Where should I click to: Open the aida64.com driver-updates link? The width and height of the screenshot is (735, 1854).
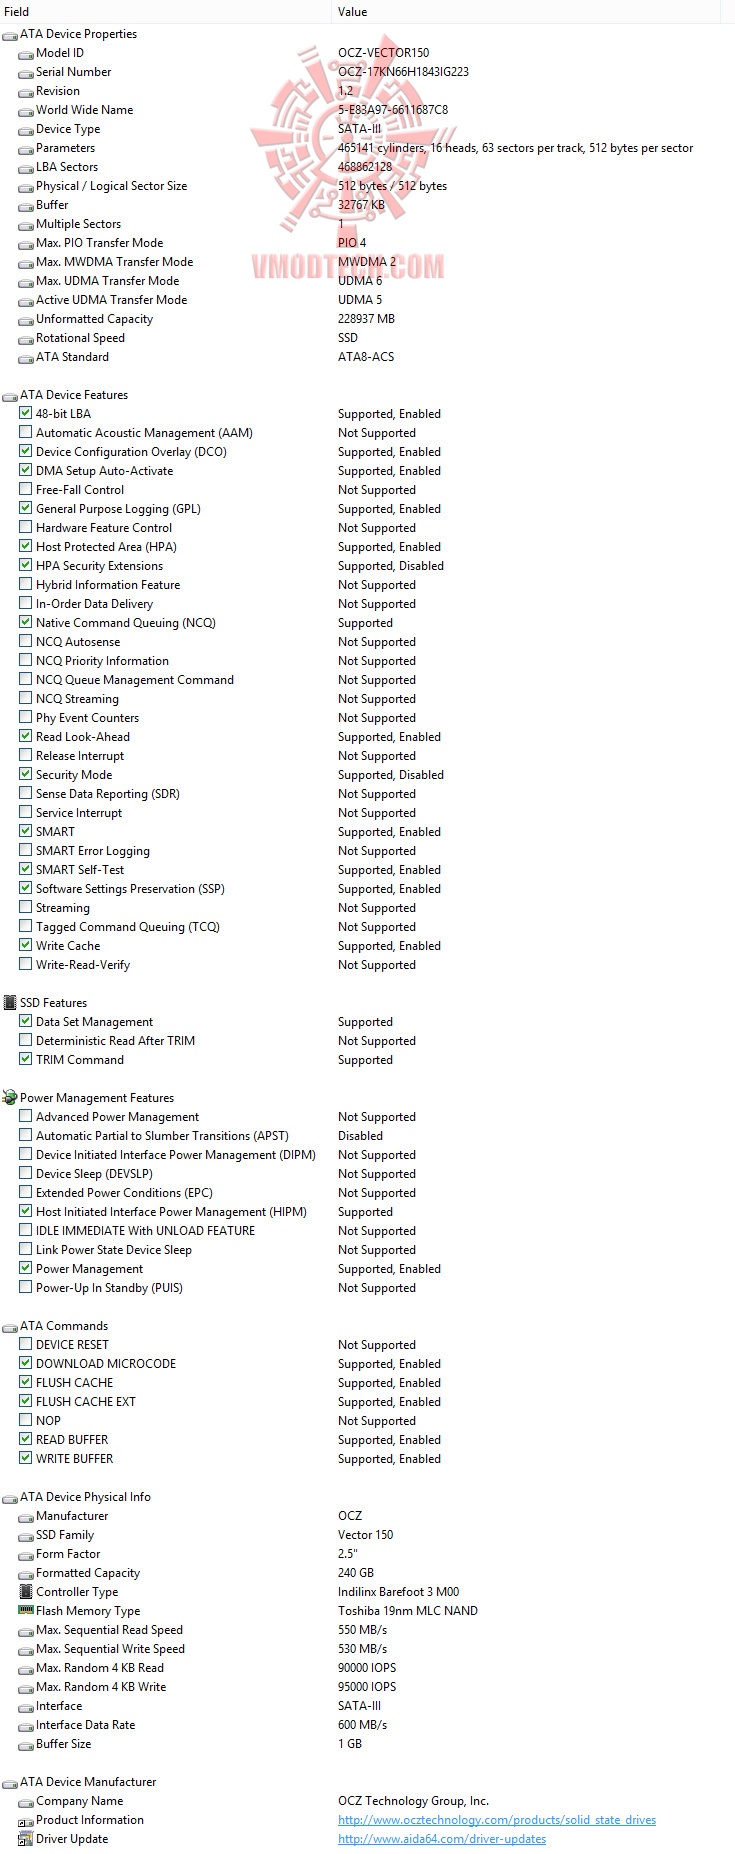coord(442,1839)
